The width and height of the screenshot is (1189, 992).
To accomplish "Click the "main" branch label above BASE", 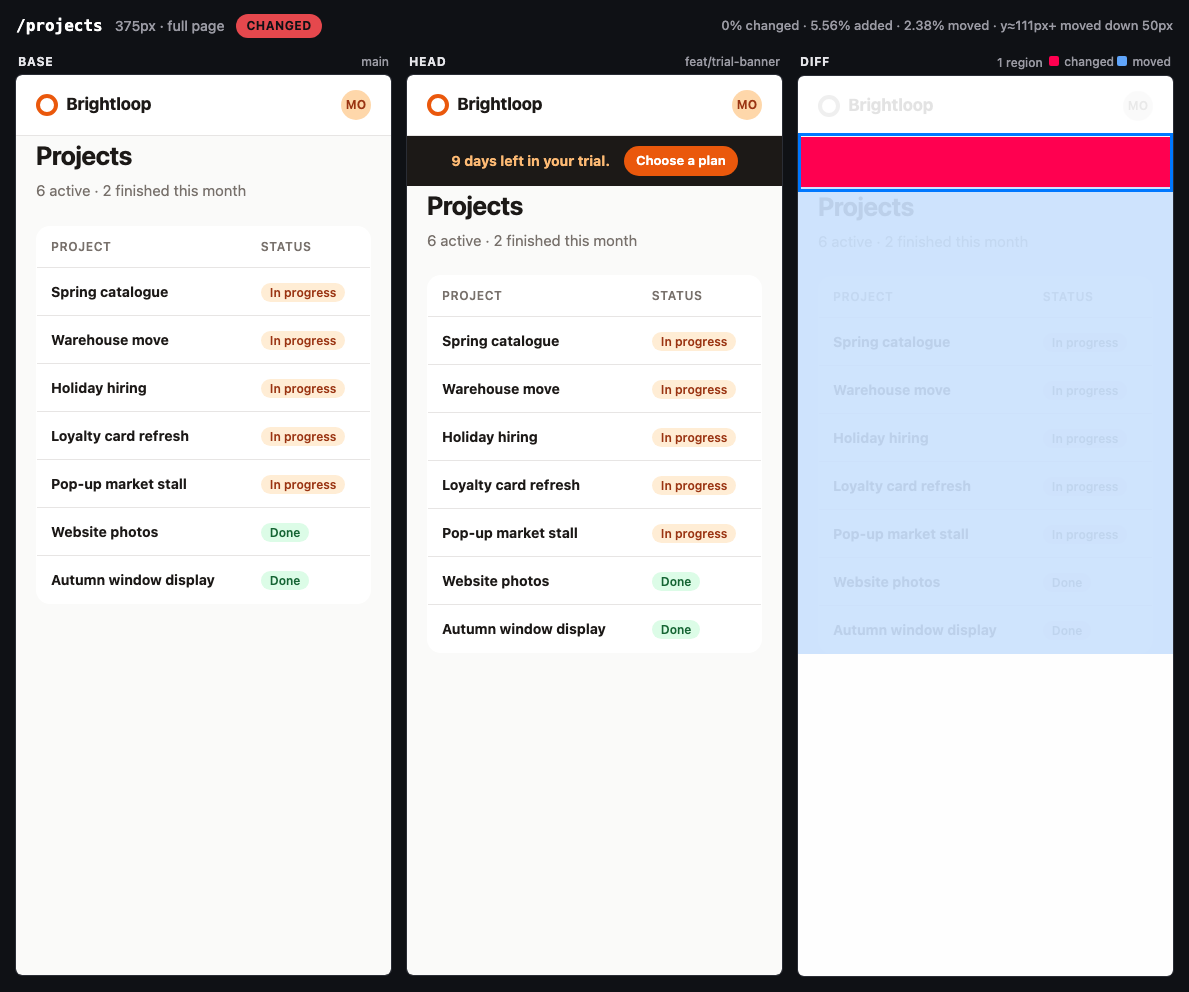I will [375, 61].
